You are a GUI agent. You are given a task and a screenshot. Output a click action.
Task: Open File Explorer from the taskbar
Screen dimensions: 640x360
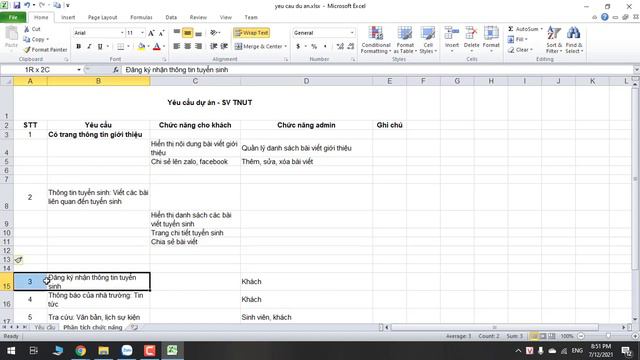click(x=103, y=351)
